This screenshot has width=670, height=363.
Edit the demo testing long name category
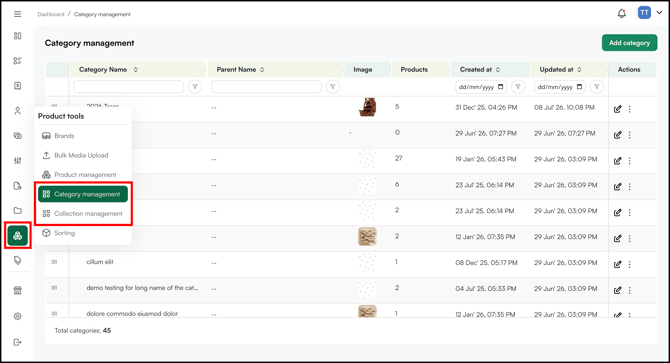[617, 290]
